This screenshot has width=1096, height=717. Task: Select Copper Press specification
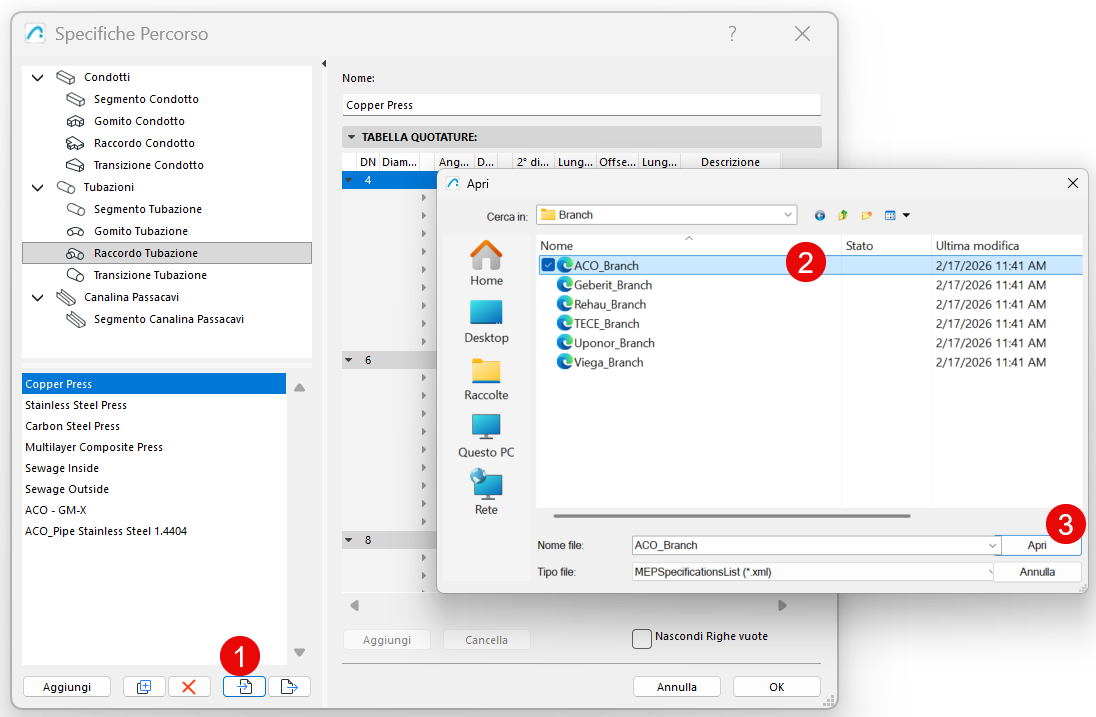(154, 384)
